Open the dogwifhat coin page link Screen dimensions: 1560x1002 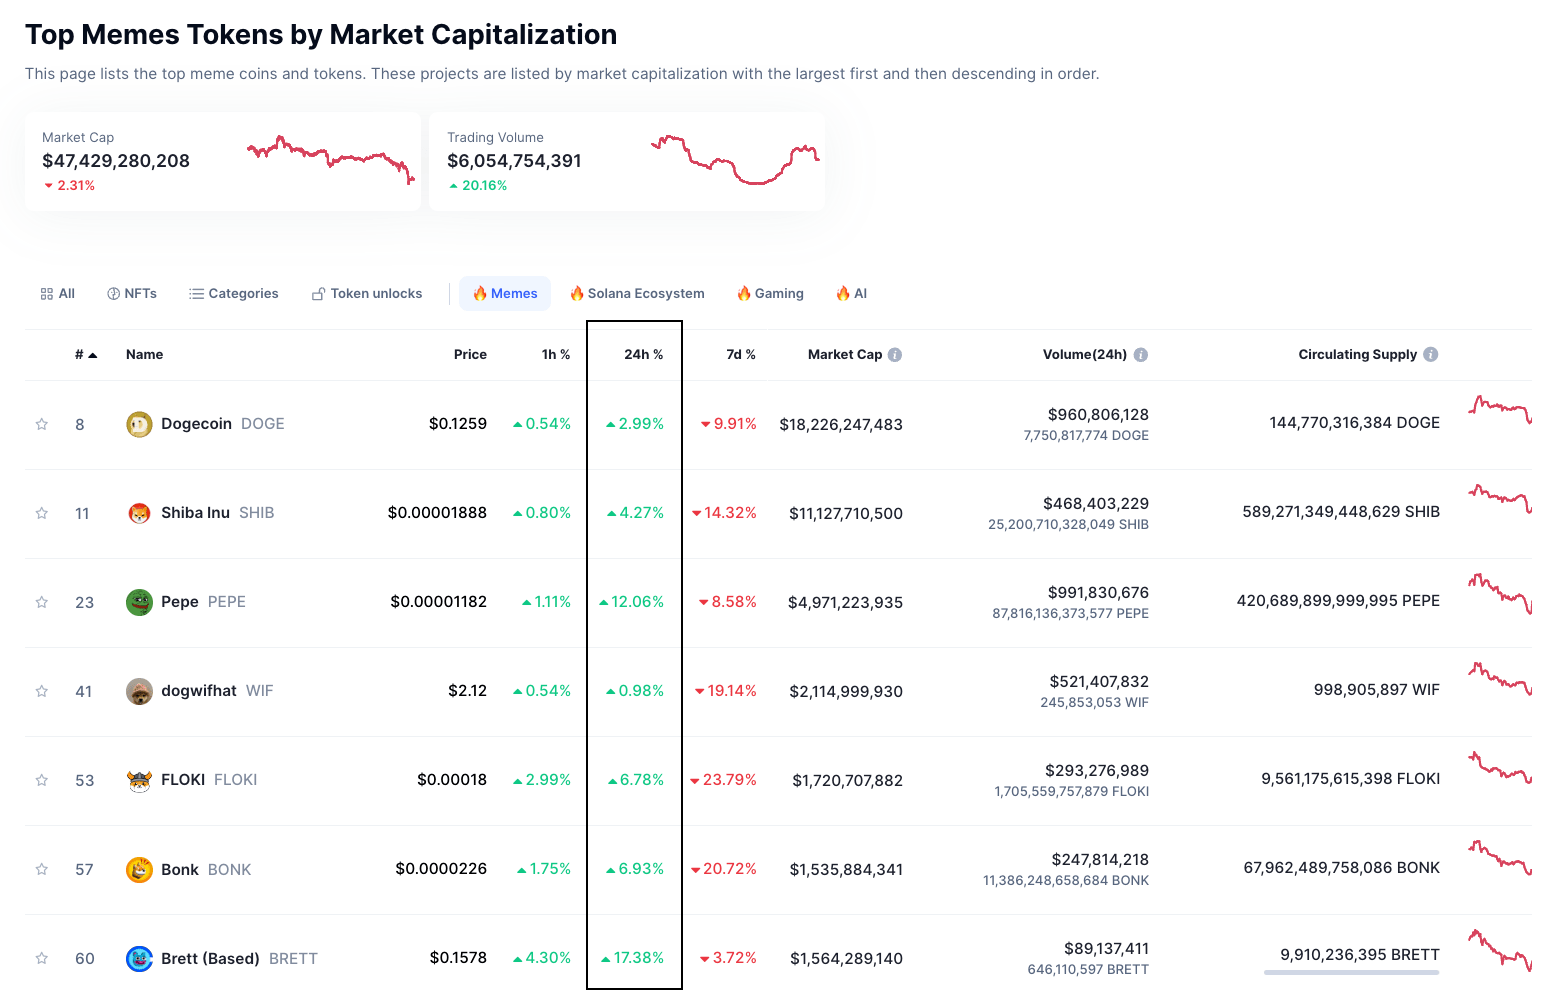[199, 691]
